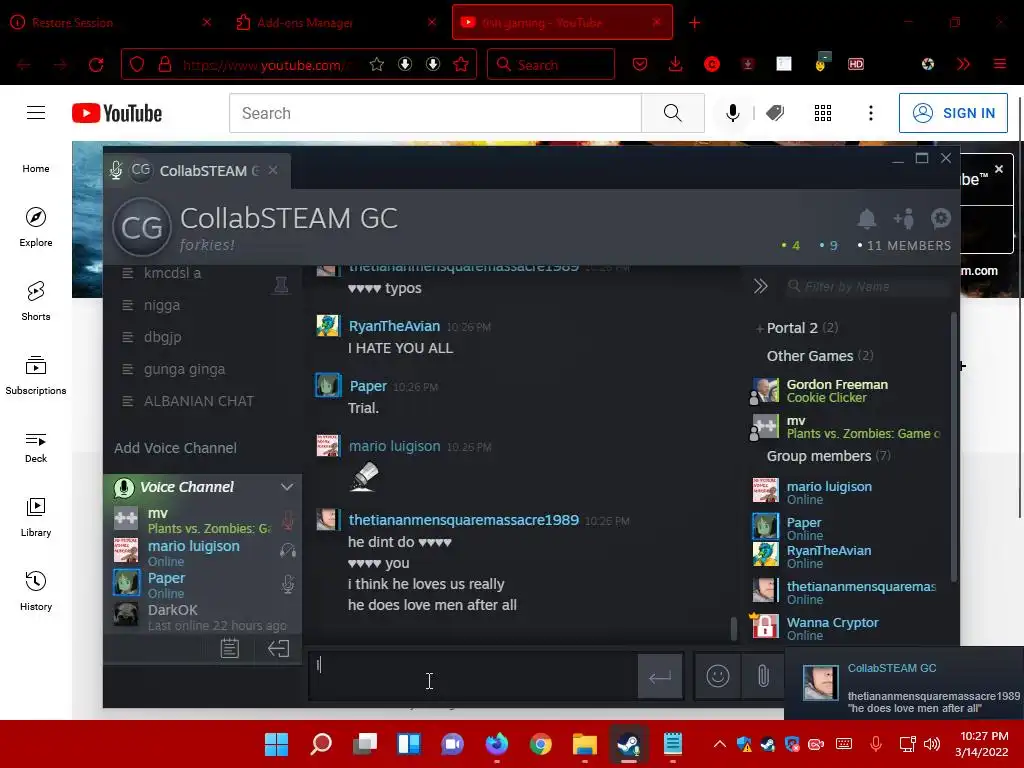Open Shorts in YouTube sidebar
The width and height of the screenshot is (1024, 768).
[36, 300]
